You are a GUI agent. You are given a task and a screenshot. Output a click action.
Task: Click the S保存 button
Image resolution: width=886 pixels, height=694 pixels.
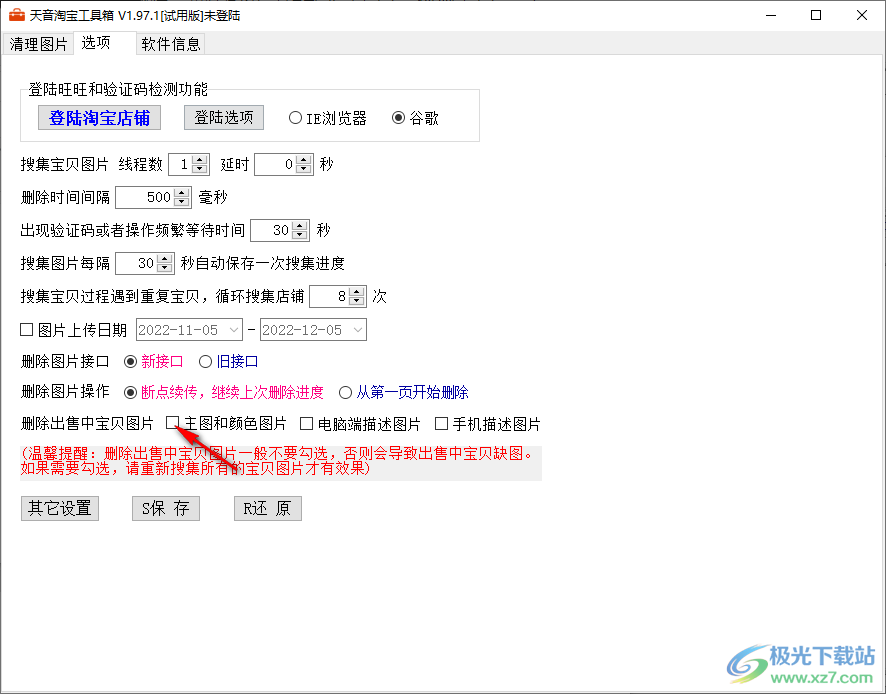tap(166, 508)
